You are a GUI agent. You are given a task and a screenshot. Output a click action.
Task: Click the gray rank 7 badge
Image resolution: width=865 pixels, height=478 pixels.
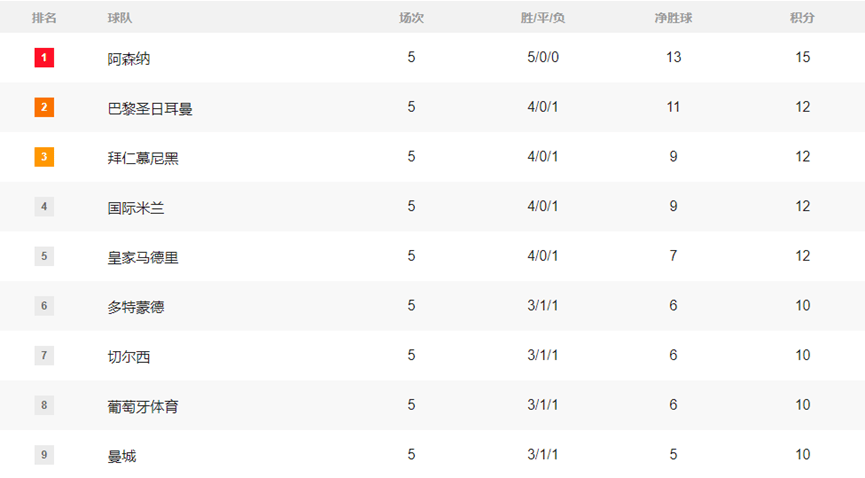pos(44,355)
